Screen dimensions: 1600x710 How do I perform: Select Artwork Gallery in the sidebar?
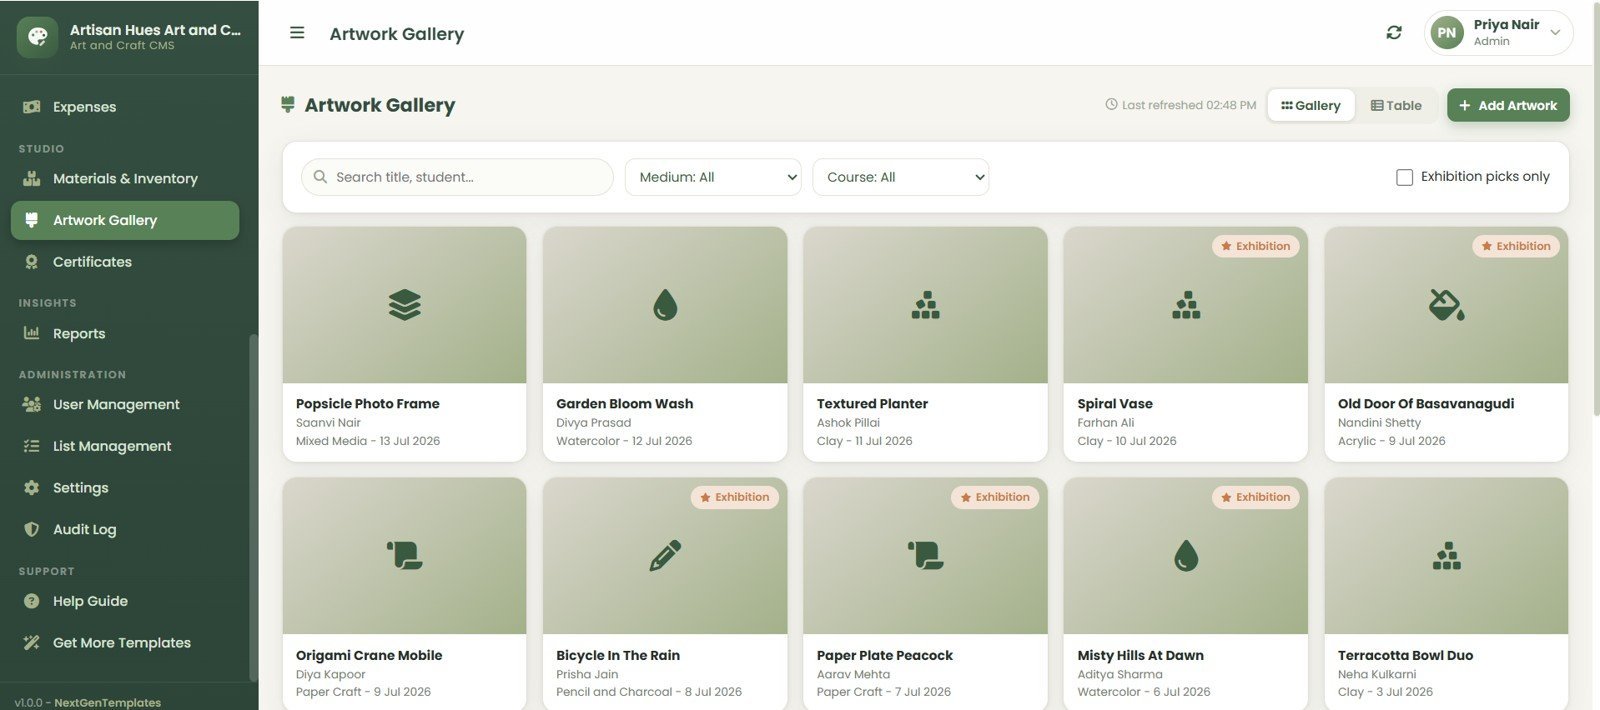[x=125, y=220]
